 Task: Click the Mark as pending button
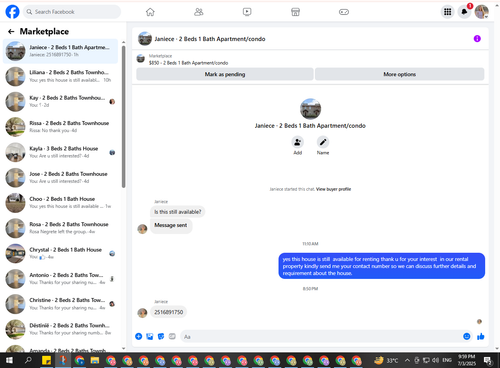pos(225,74)
